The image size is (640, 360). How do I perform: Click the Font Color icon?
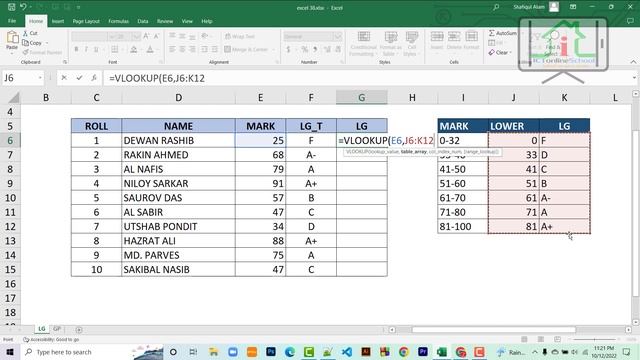pos(150,49)
